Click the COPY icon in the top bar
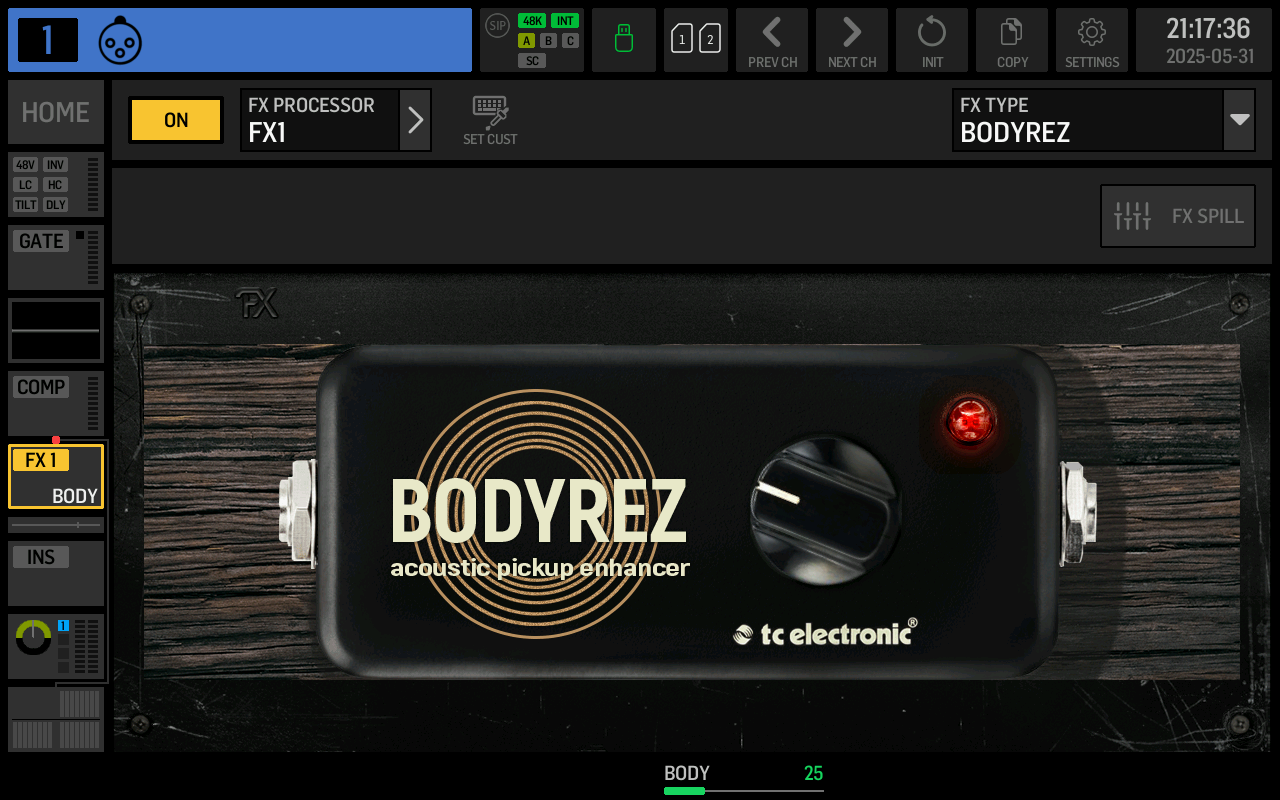This screenshot has height=800, width=1280. [x=1011, y=40]
